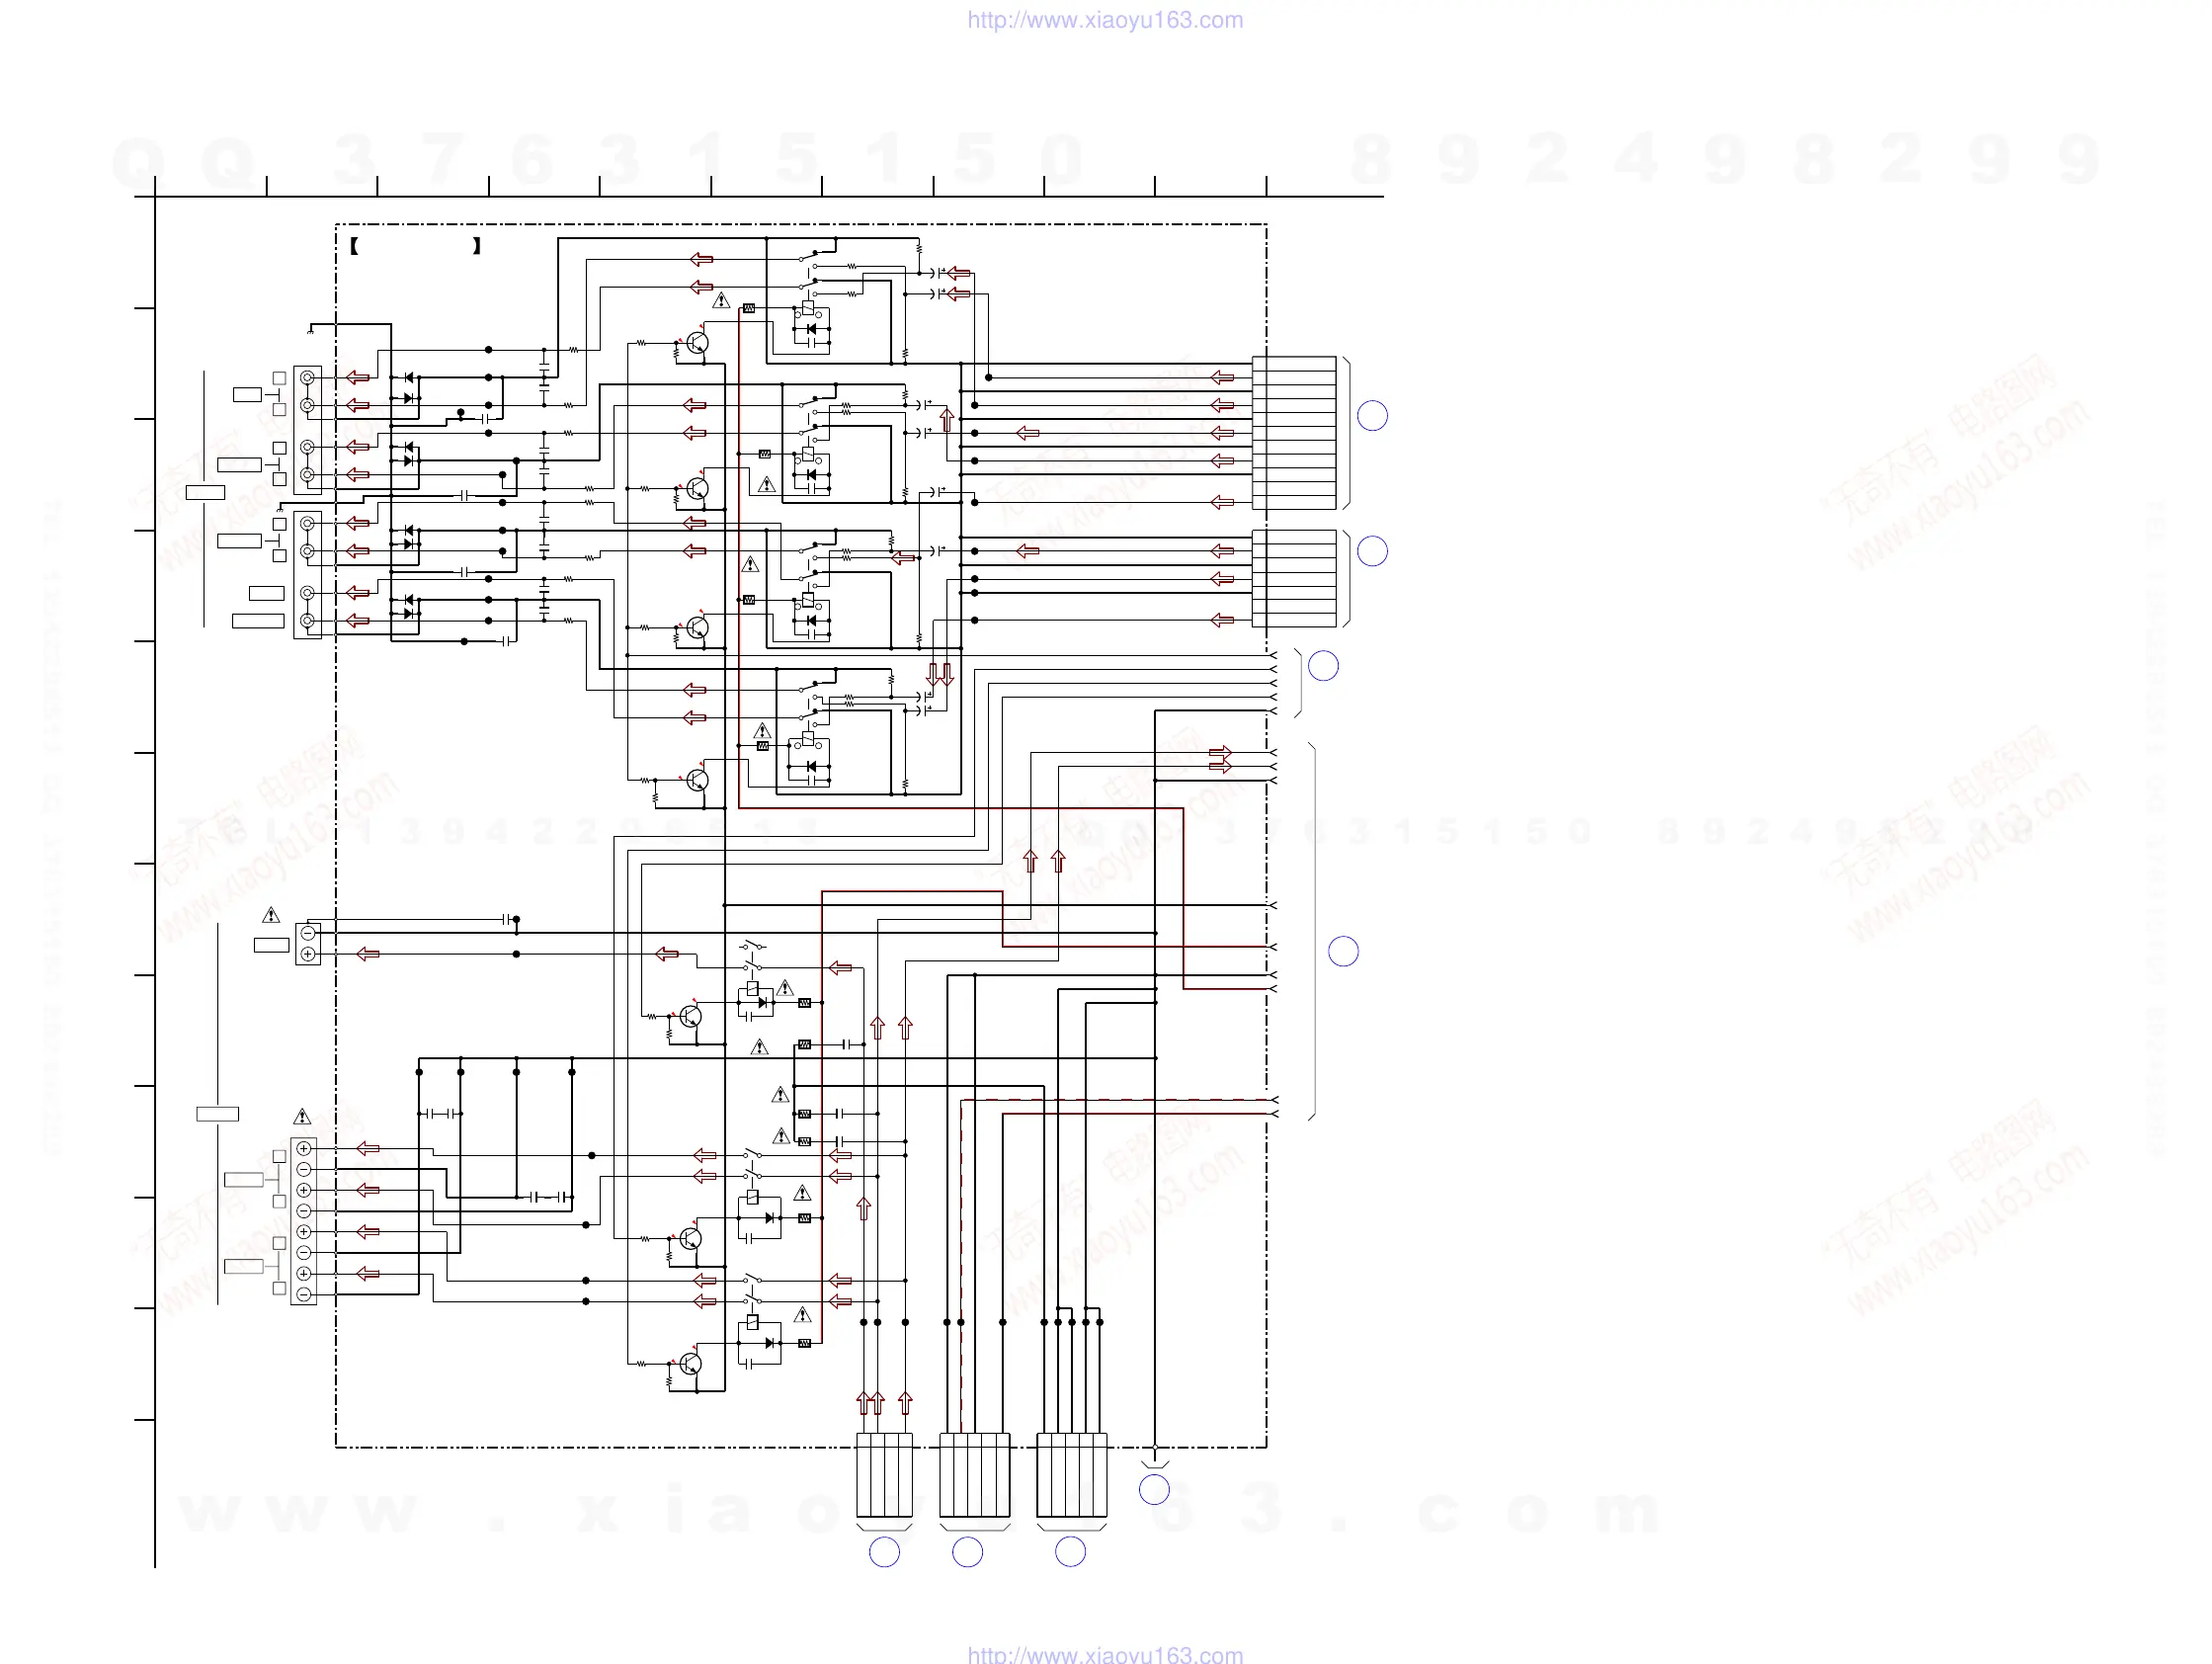
Task: Click minus terminal of two-terminal connector
Action: pos(308,933)
